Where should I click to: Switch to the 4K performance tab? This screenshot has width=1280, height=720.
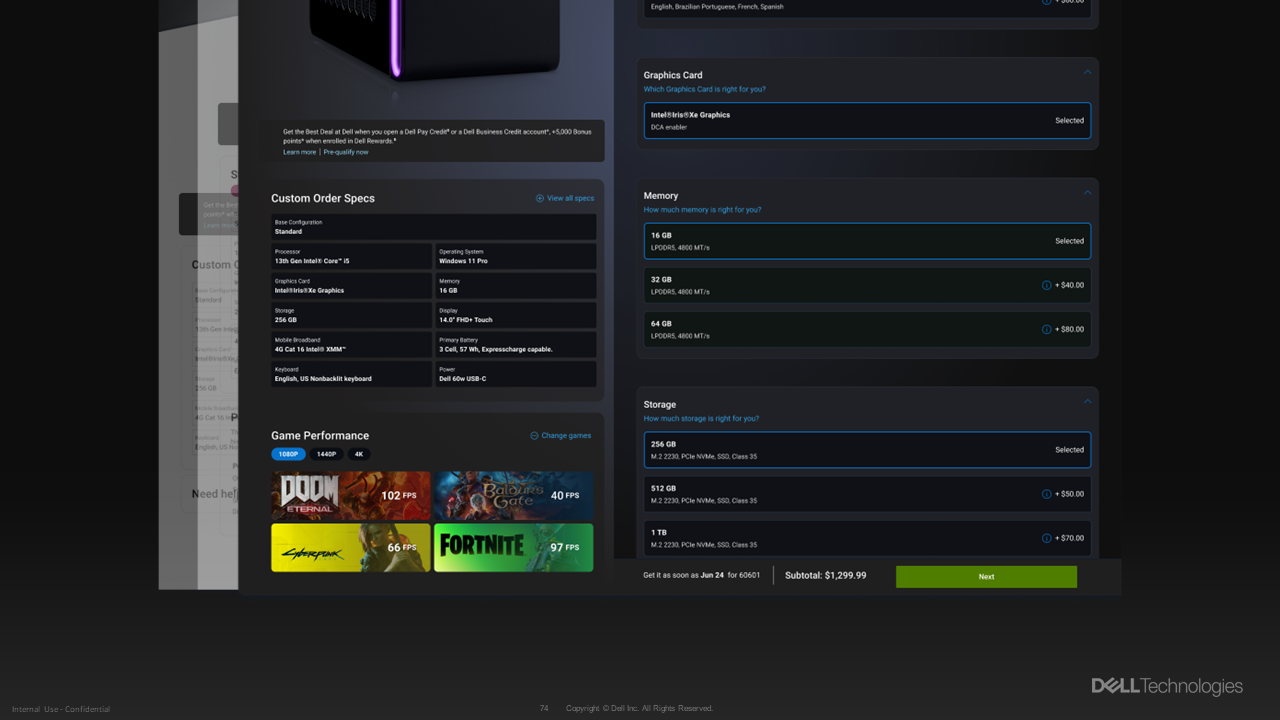[359, 454]
